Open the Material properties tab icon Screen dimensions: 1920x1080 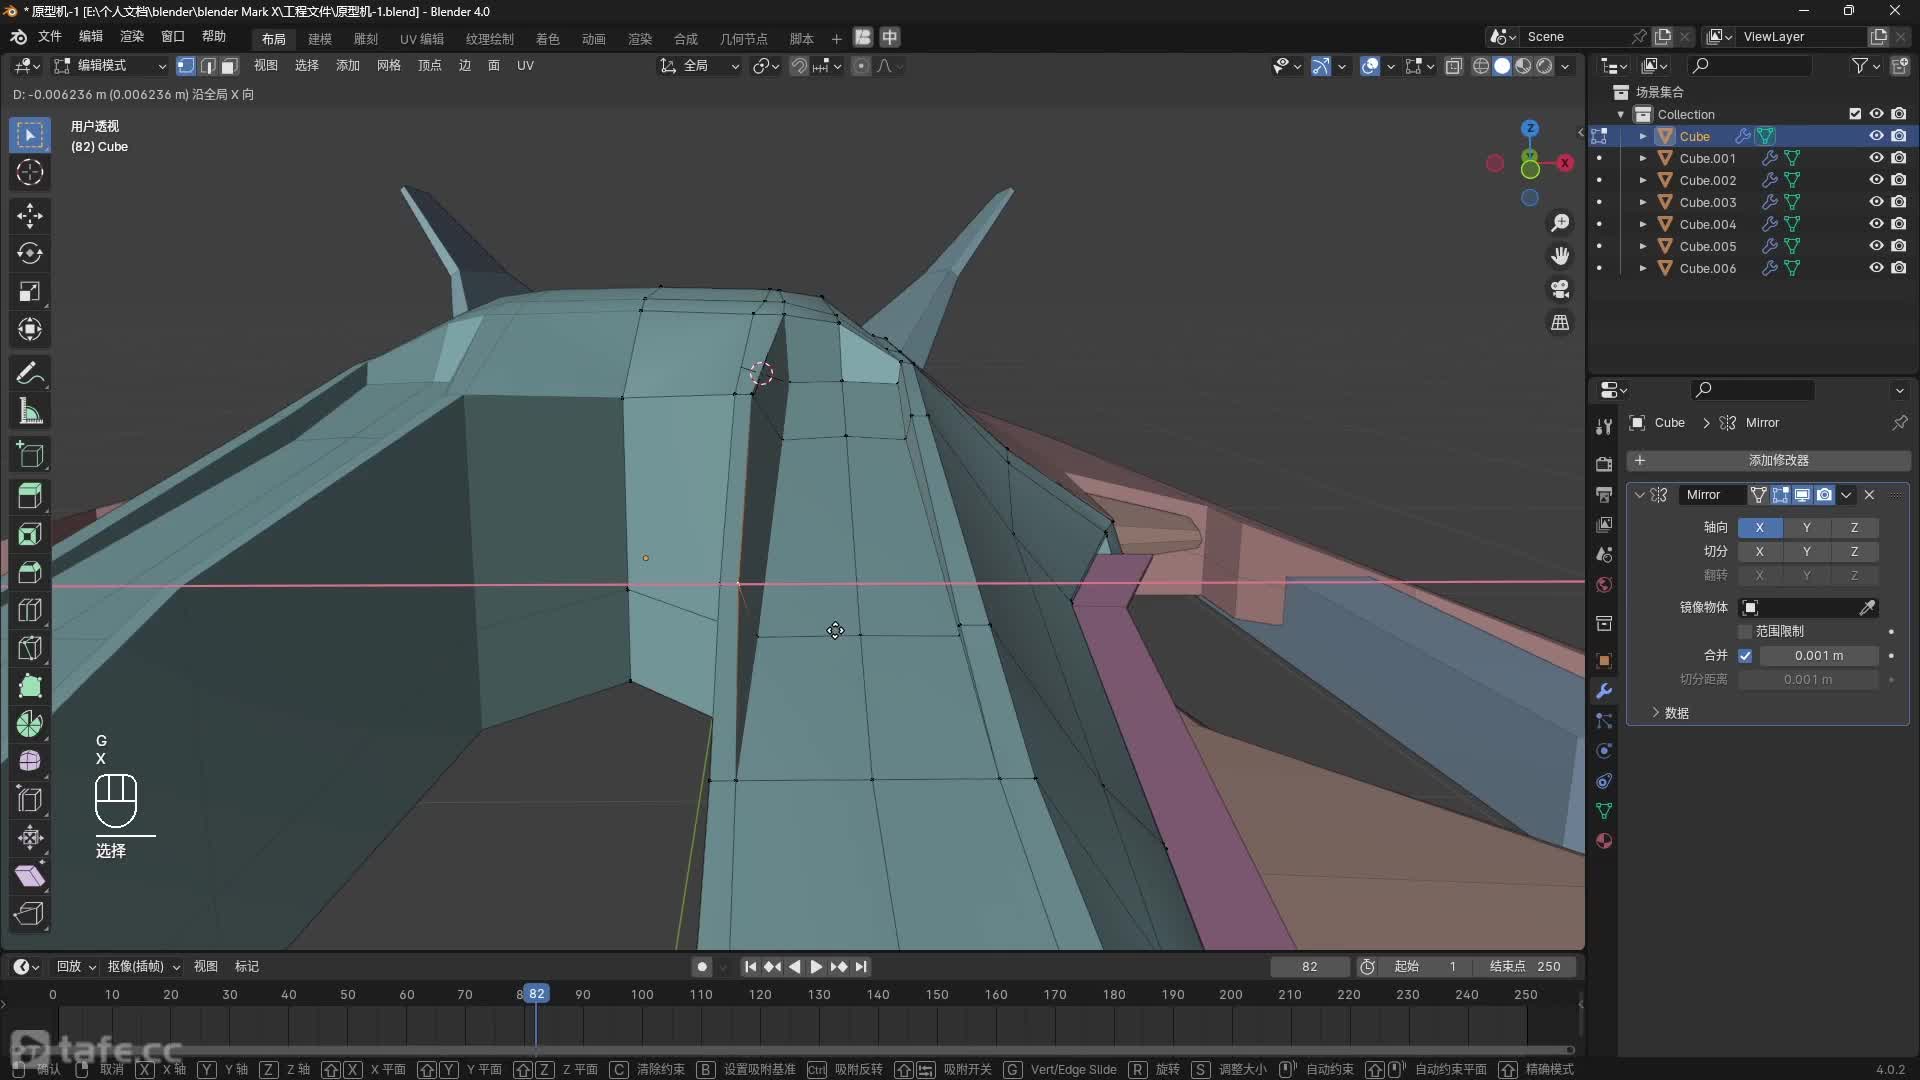coord(1604,841)
